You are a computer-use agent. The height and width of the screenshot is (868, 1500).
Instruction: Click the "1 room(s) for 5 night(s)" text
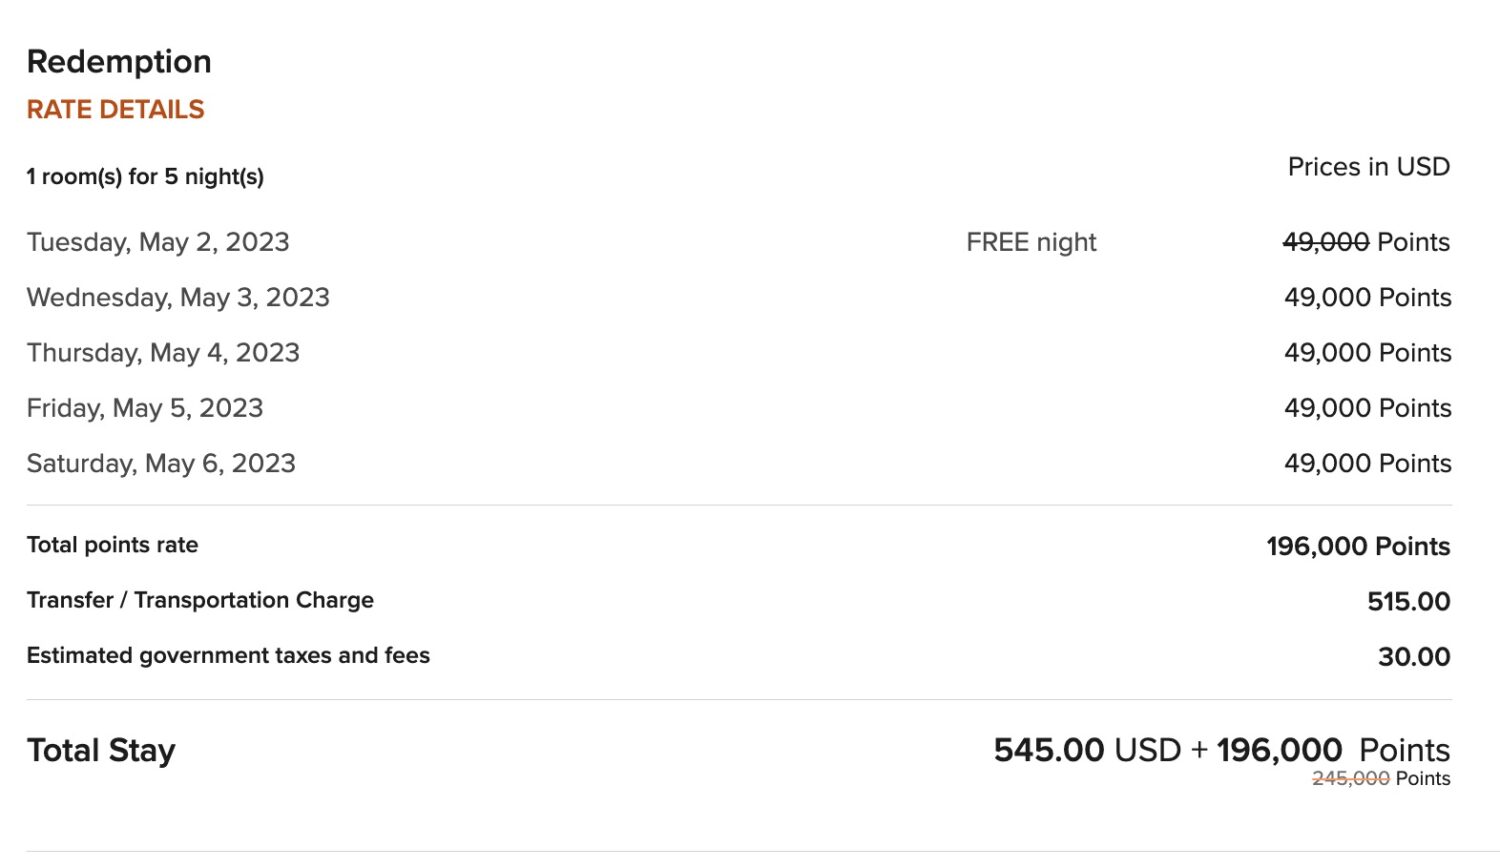pos(145,177)
